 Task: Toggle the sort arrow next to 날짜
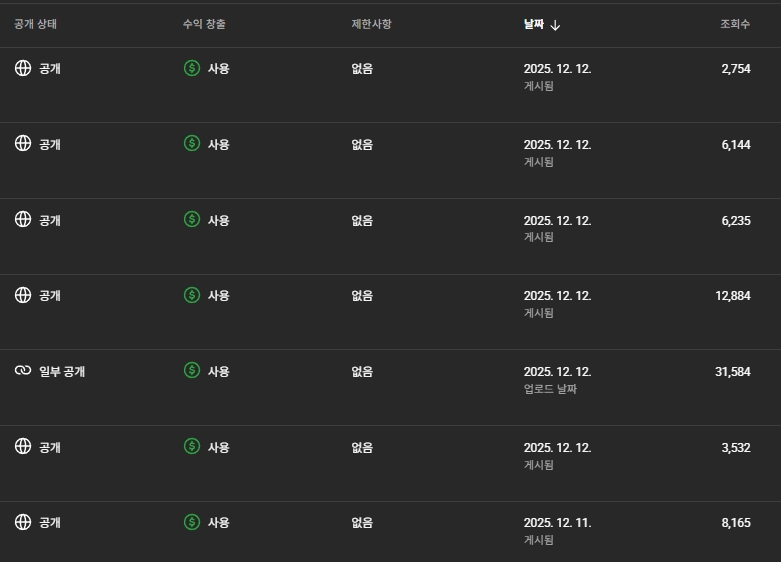[556, 25]
